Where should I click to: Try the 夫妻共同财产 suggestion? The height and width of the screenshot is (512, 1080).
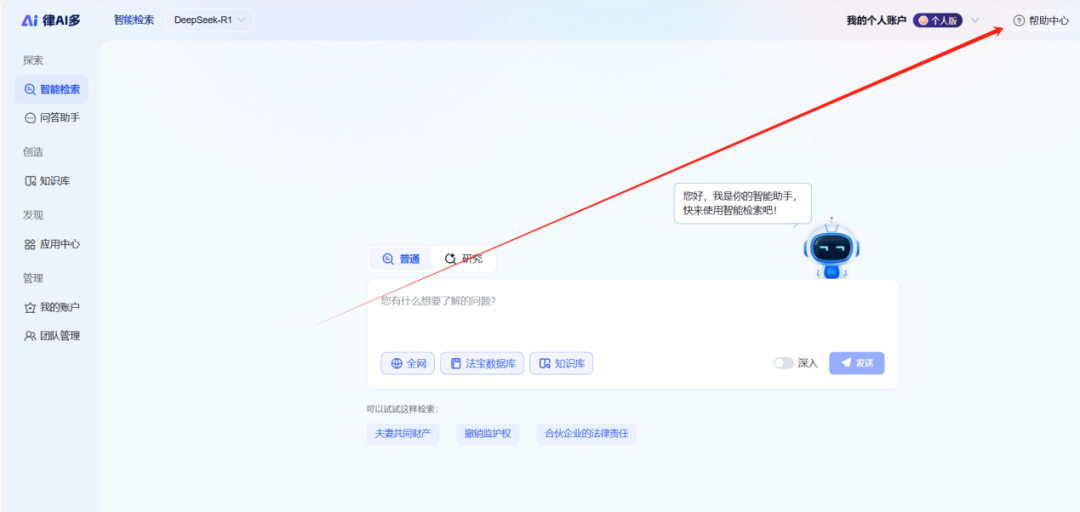(402, 434)
